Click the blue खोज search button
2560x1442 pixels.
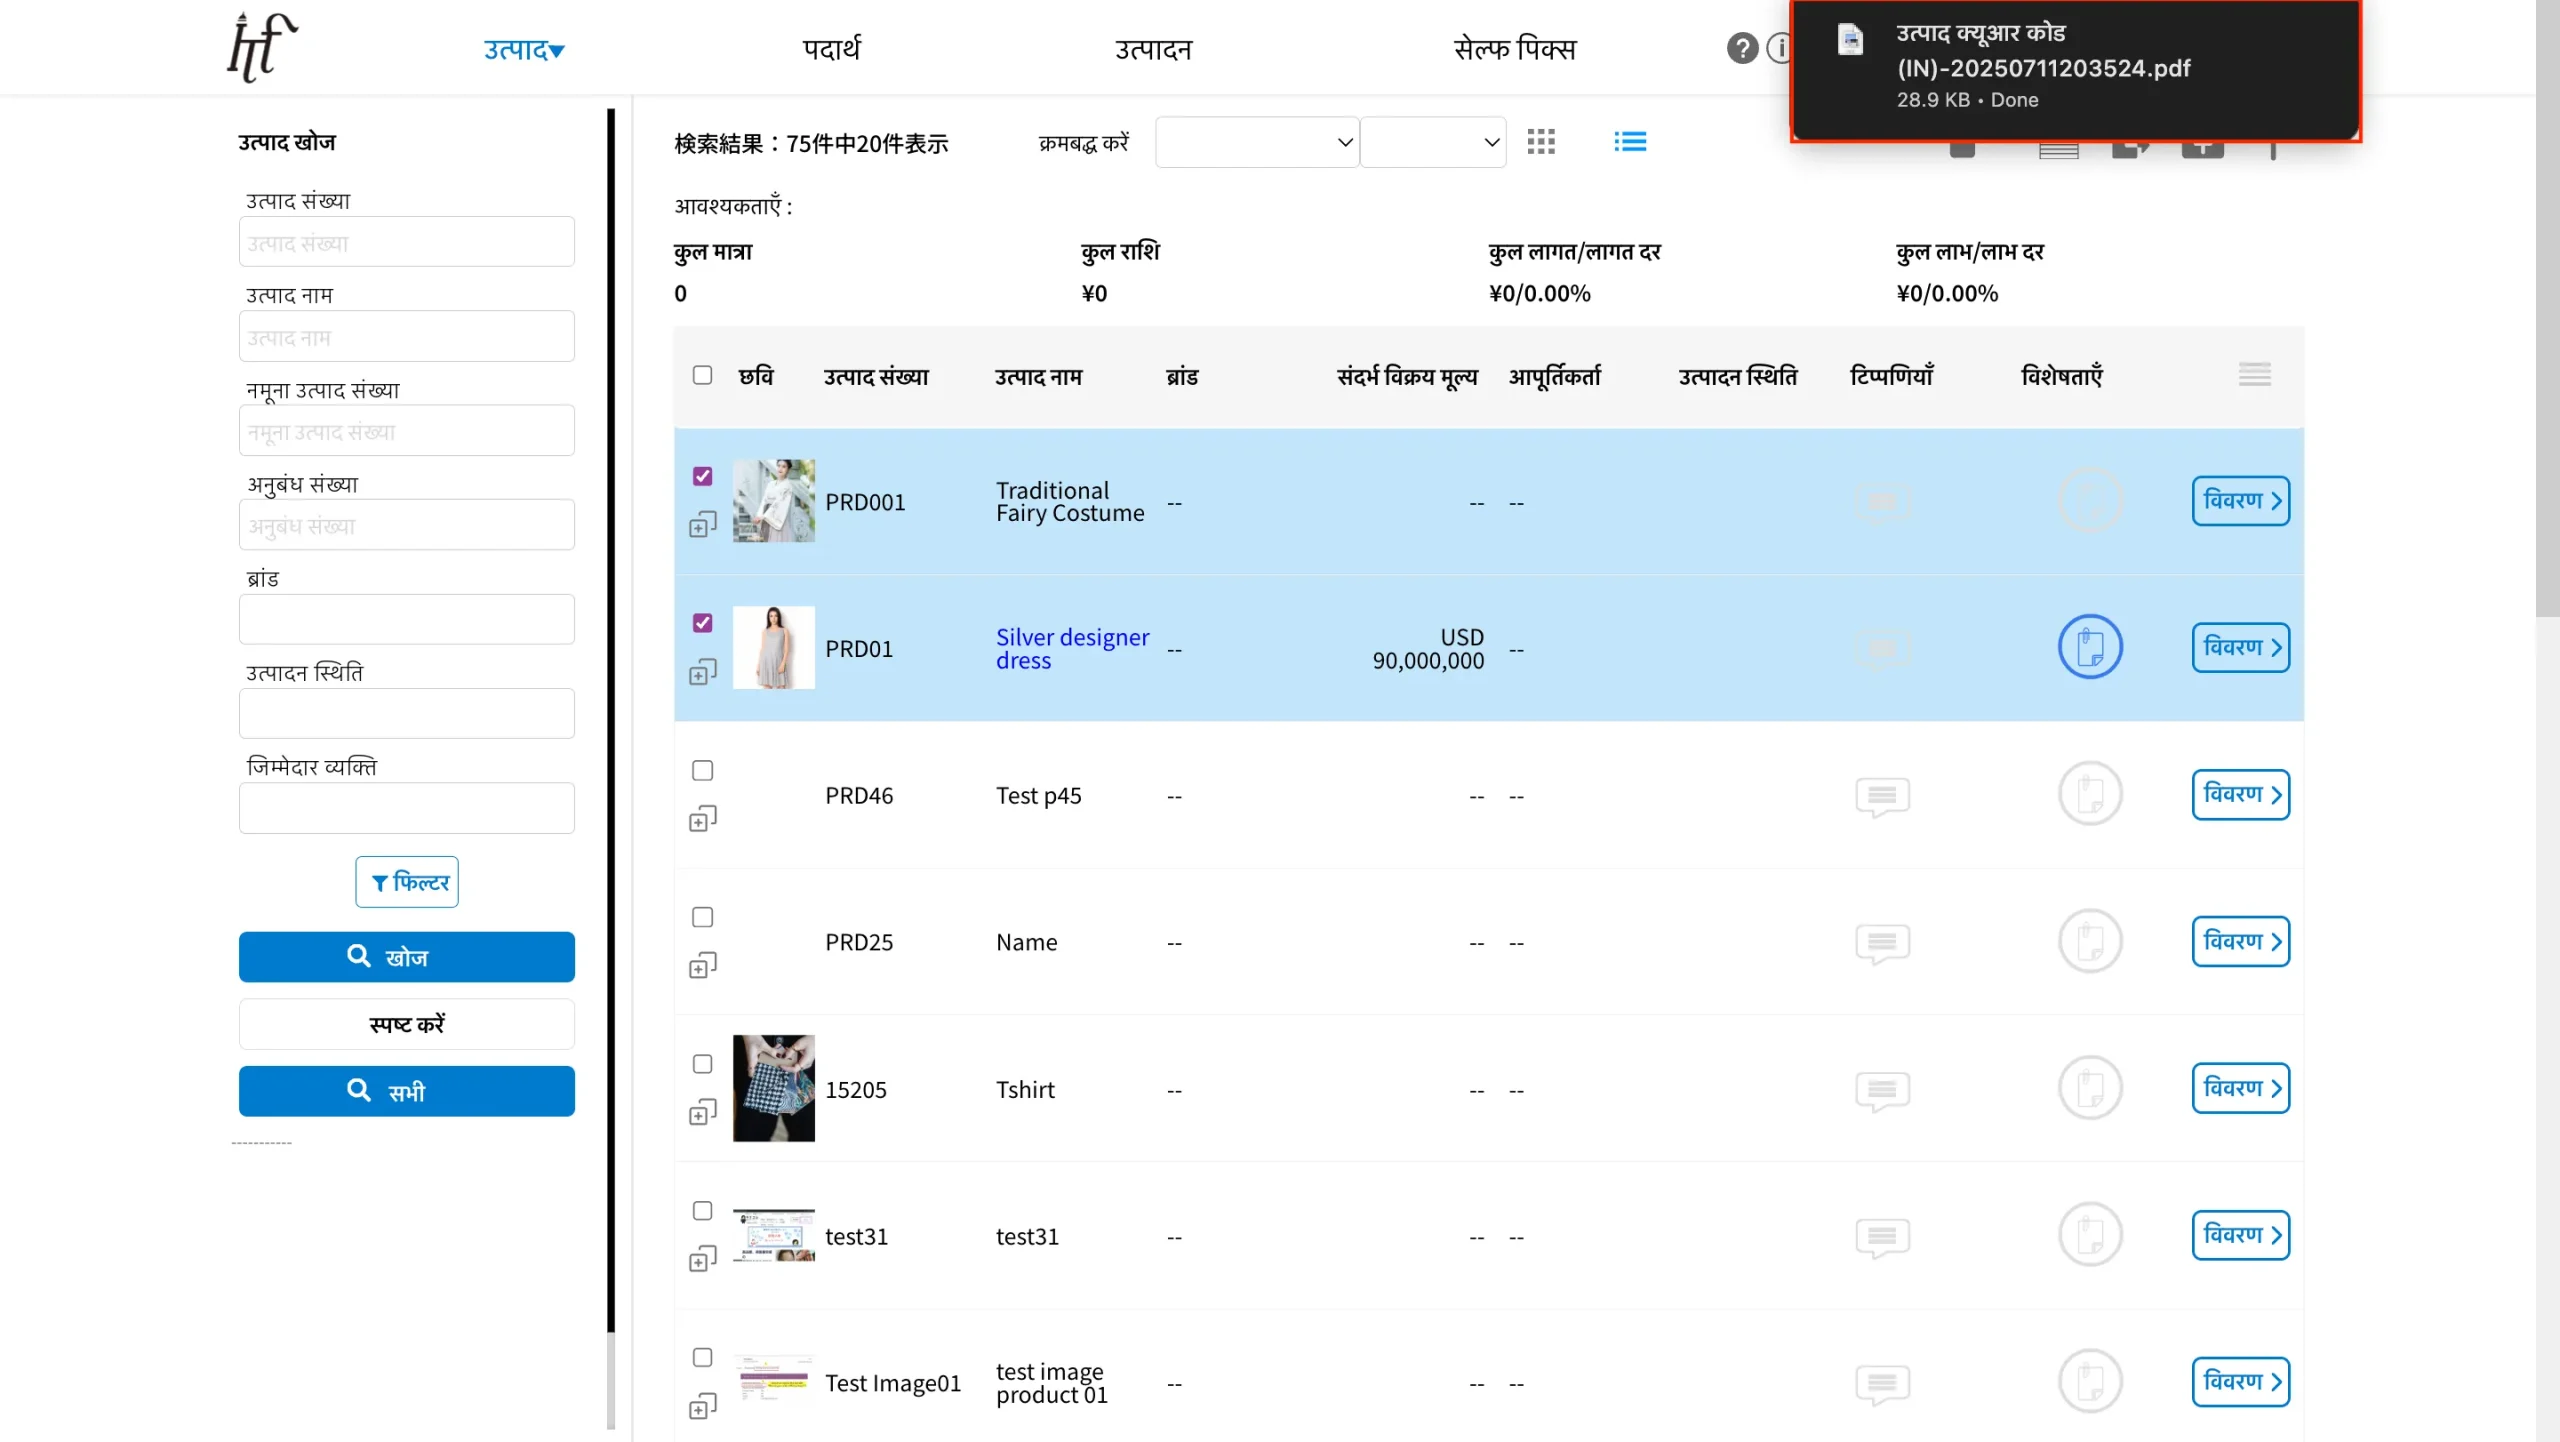(x=407, y=957)
